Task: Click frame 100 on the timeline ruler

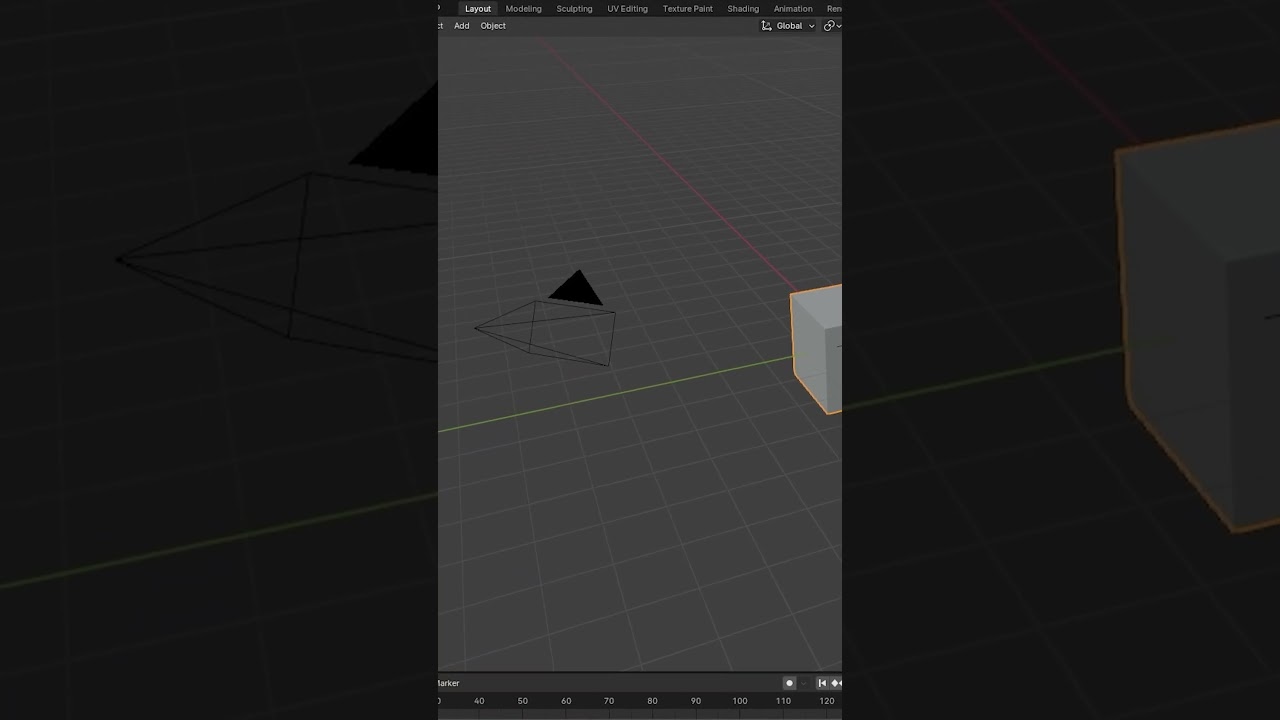Action: coord(740,701)
